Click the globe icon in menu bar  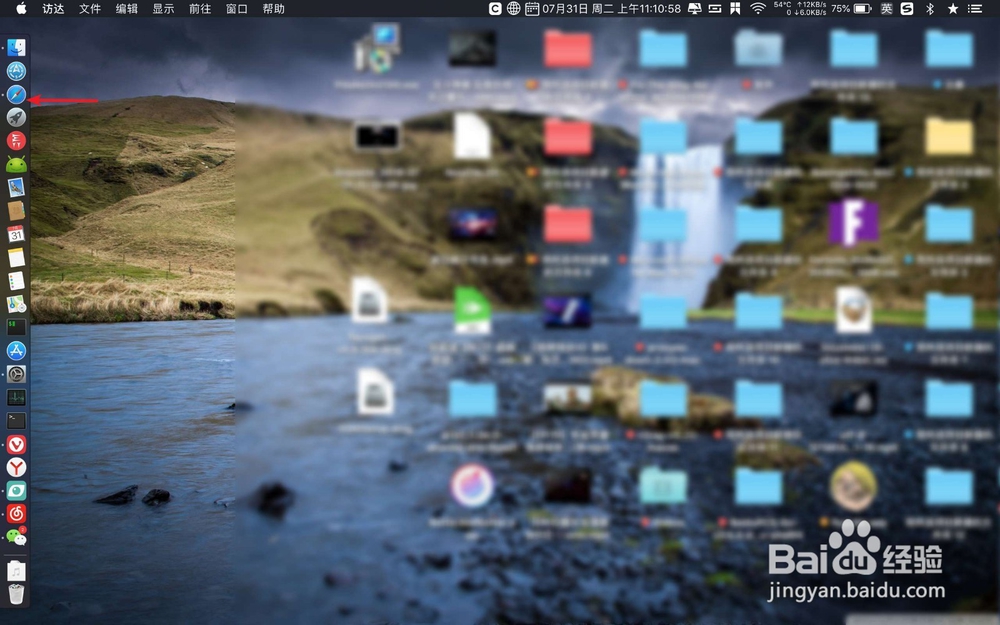tap(513, 8)
